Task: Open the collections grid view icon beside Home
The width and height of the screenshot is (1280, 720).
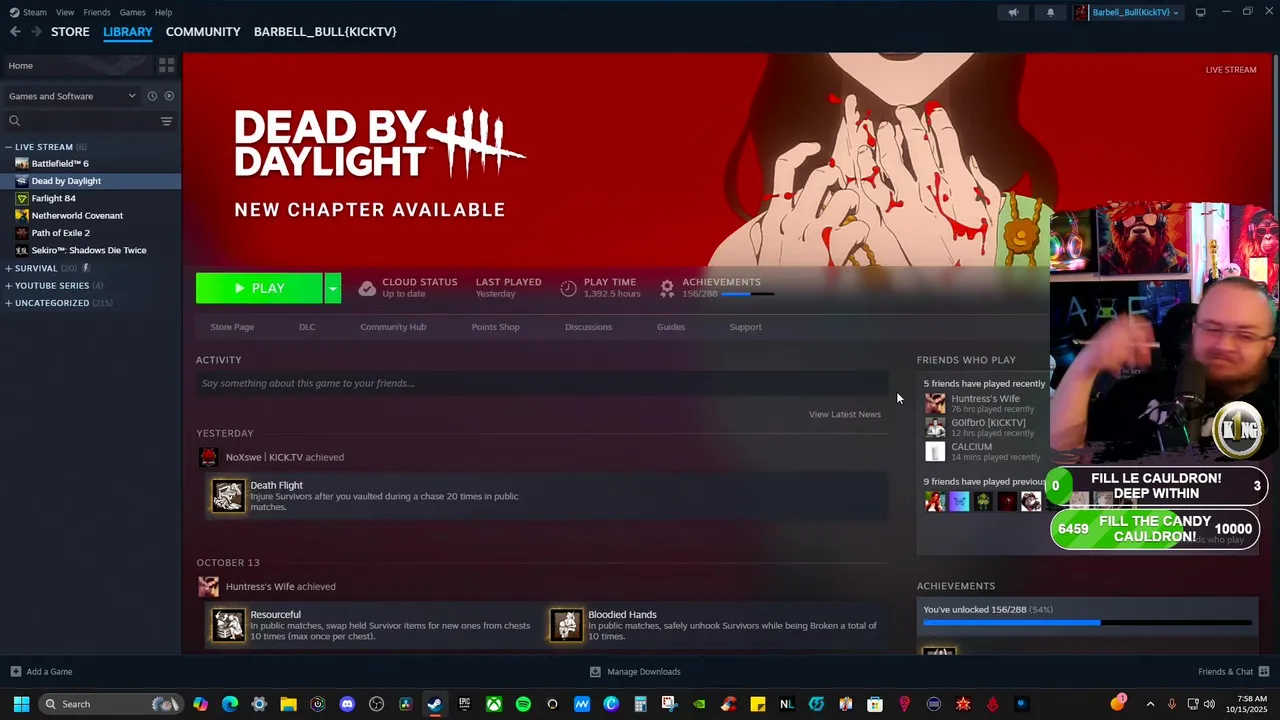Action: 166,66
